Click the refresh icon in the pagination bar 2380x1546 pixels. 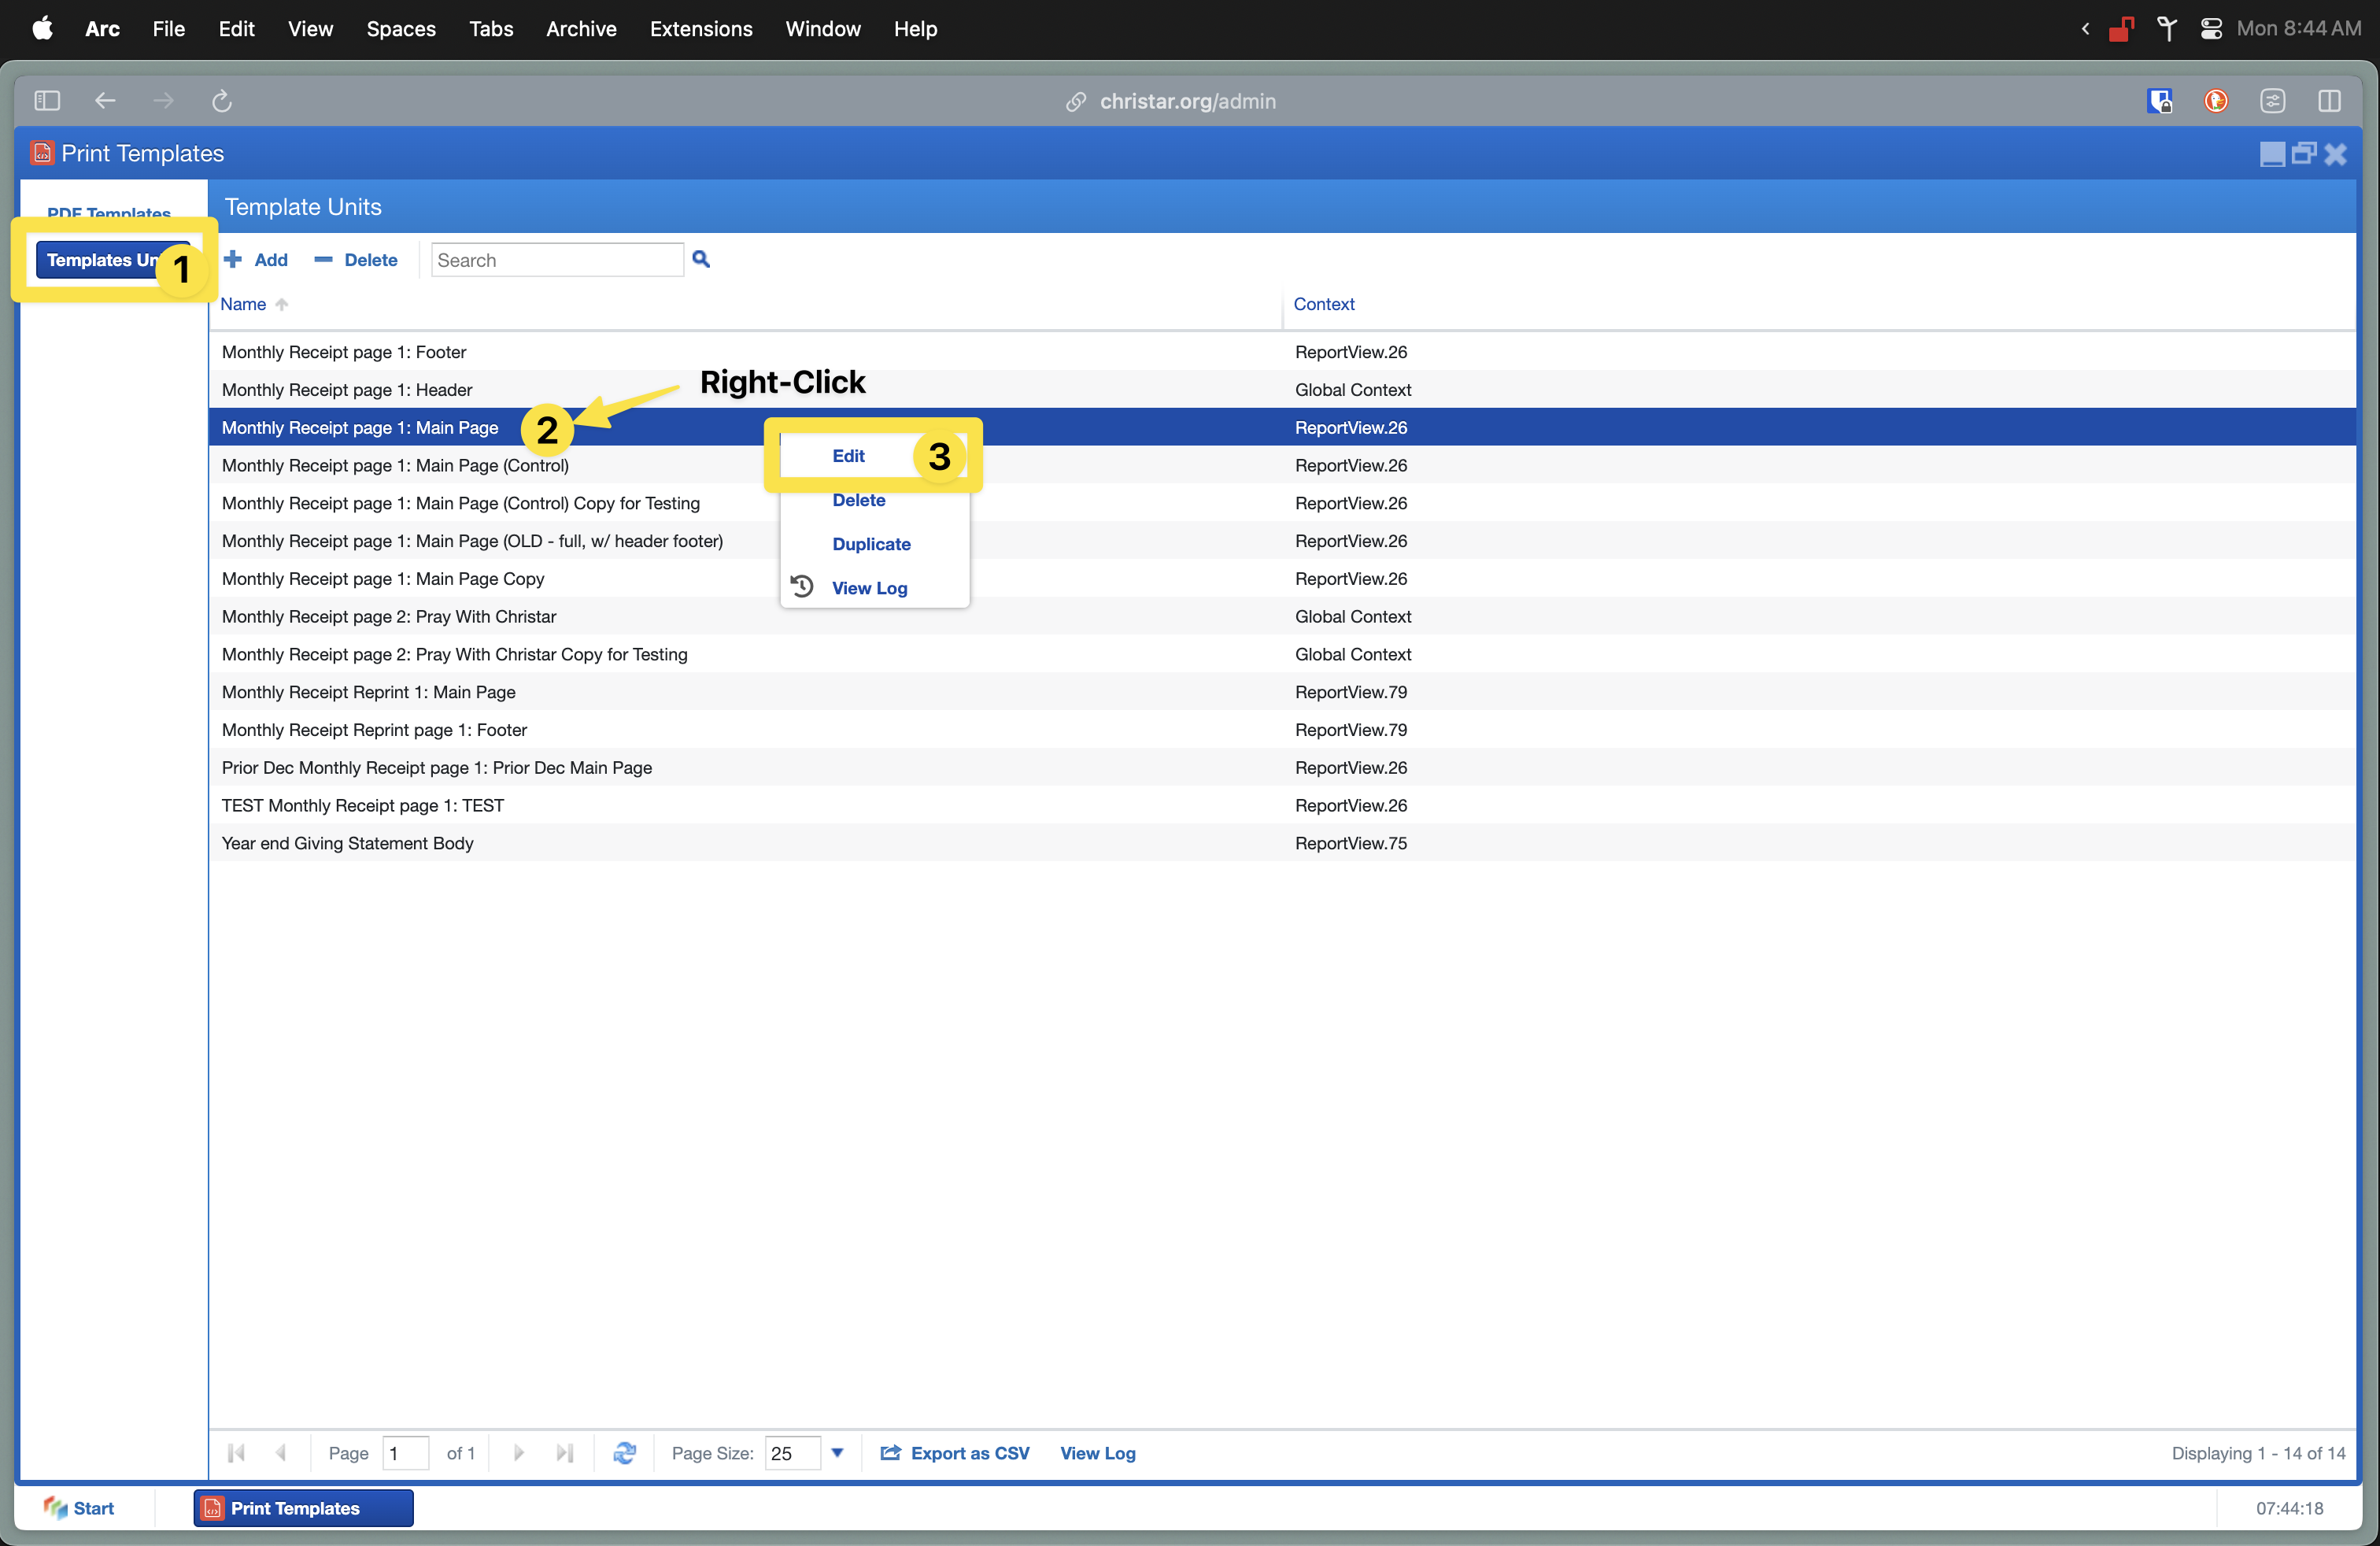click(x=625, y=1453)
